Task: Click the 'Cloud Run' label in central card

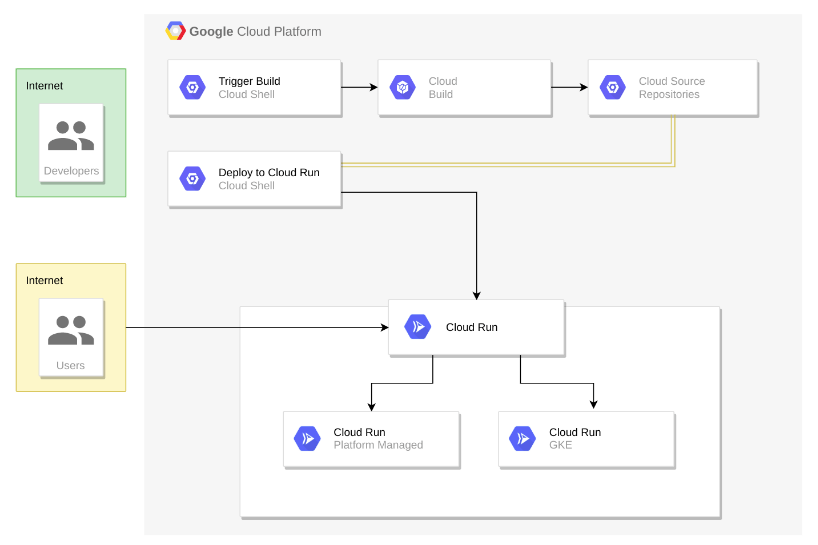Action: coord(472,327)
